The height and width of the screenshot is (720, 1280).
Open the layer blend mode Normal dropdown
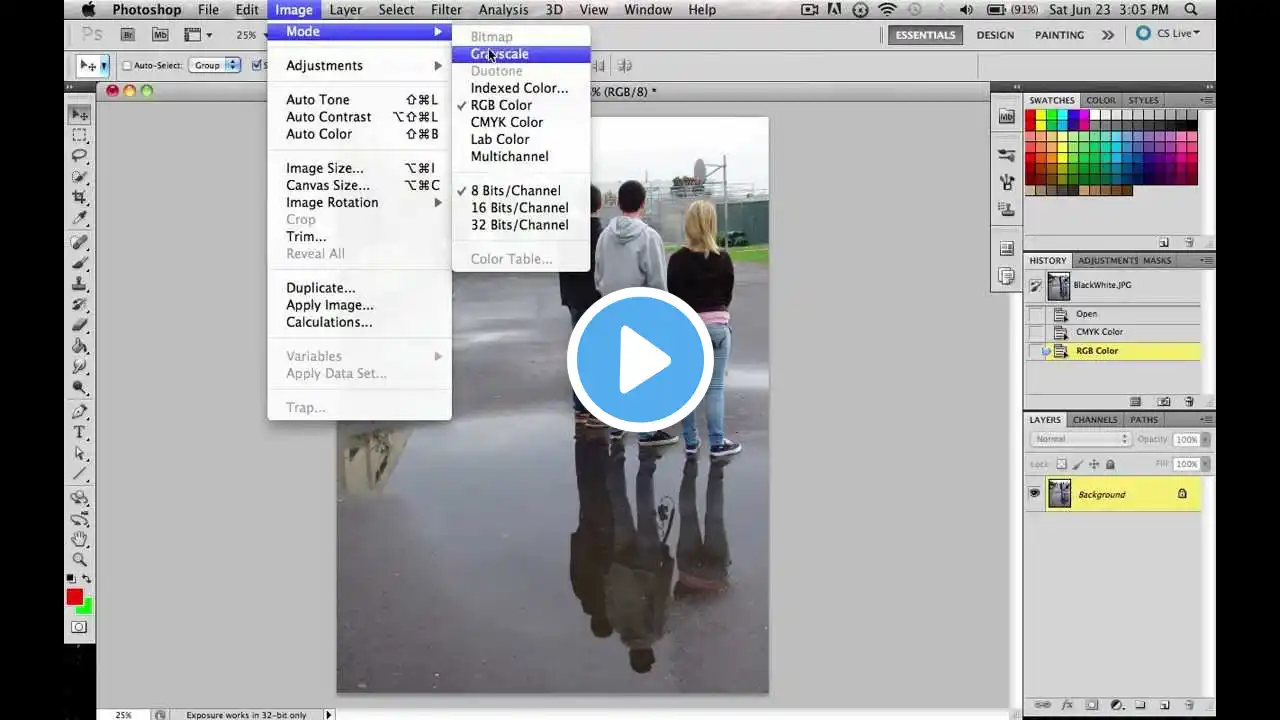[x=1080, y=439]
